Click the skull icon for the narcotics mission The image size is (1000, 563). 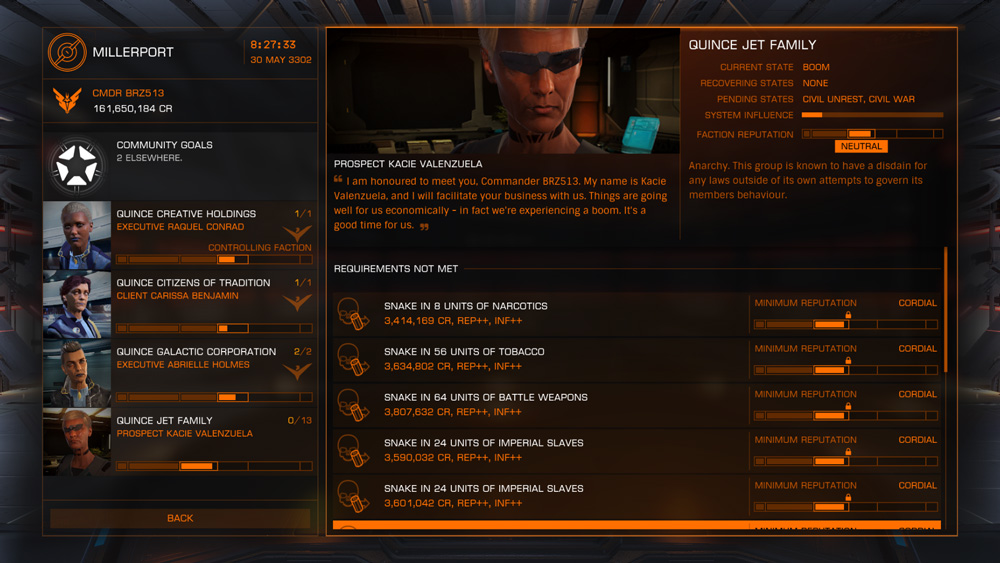353,313
